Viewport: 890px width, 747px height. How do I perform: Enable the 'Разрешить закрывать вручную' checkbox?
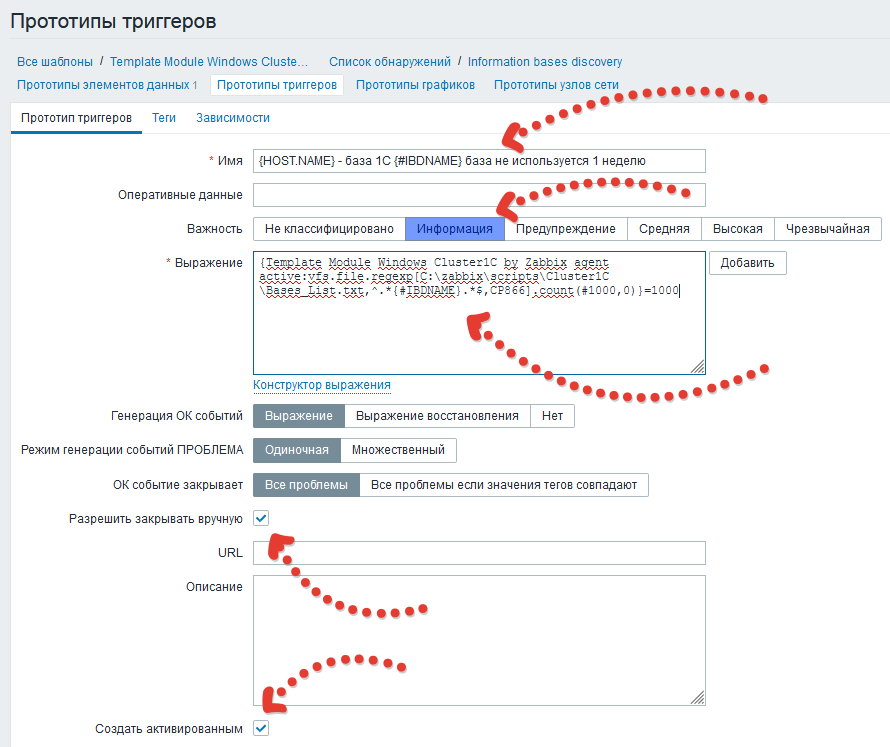tap(261, 518)
